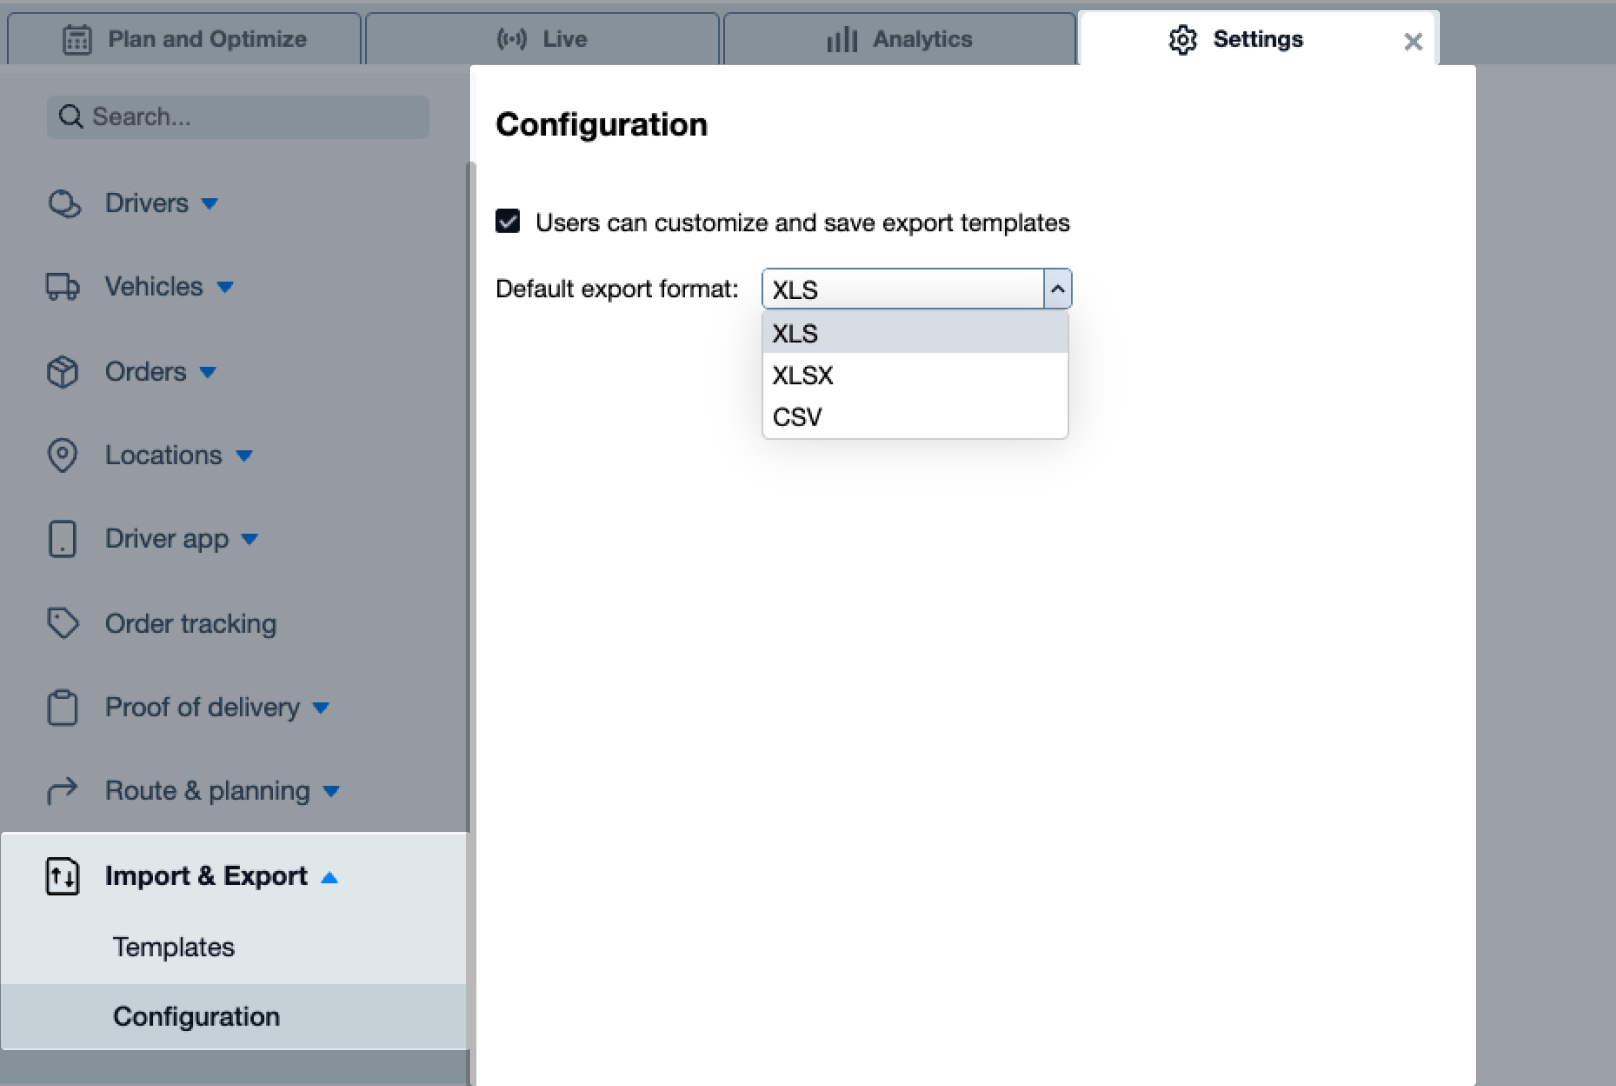Click the Route & planning arrow icon

tap(62, 791)
